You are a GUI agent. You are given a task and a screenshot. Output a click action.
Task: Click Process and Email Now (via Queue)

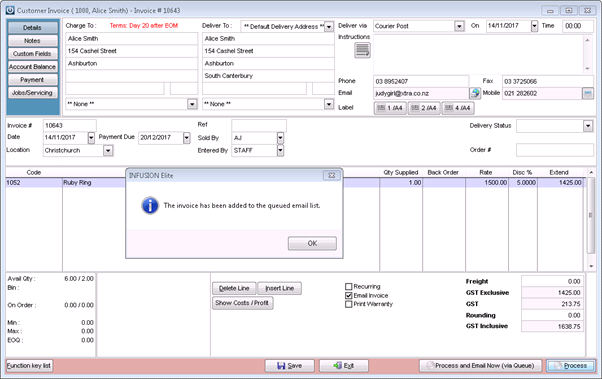click(x=480, y=366)
